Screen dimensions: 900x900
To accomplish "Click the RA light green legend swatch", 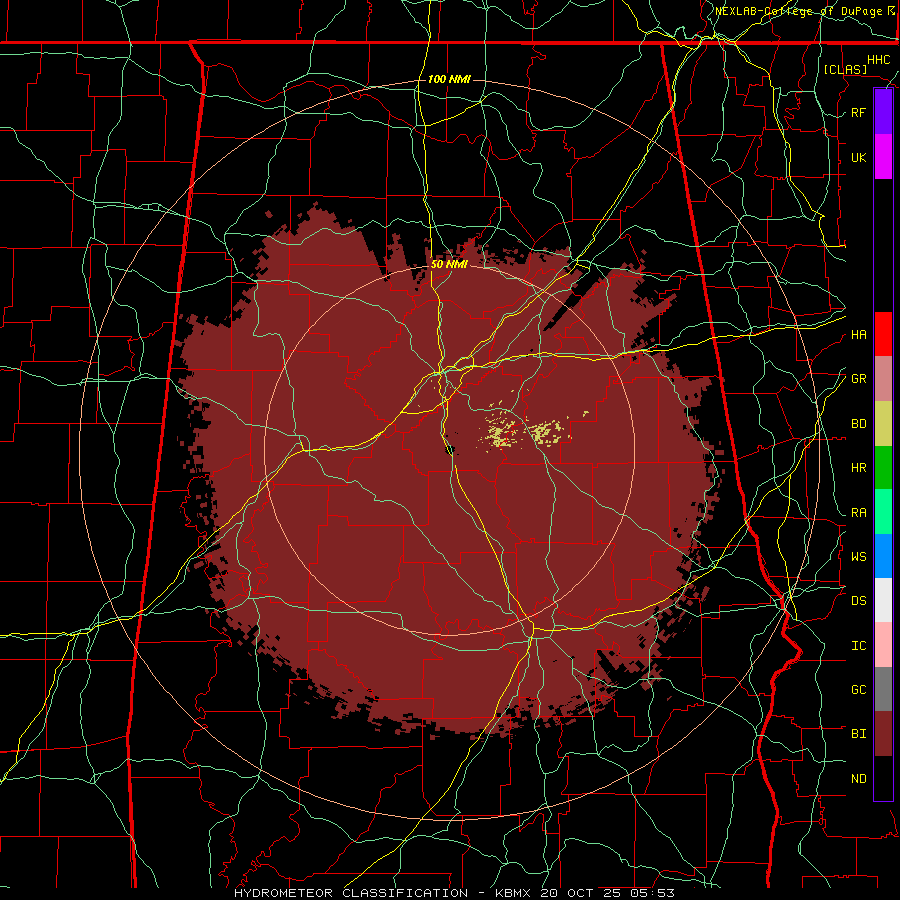I will tap(883, 512).
